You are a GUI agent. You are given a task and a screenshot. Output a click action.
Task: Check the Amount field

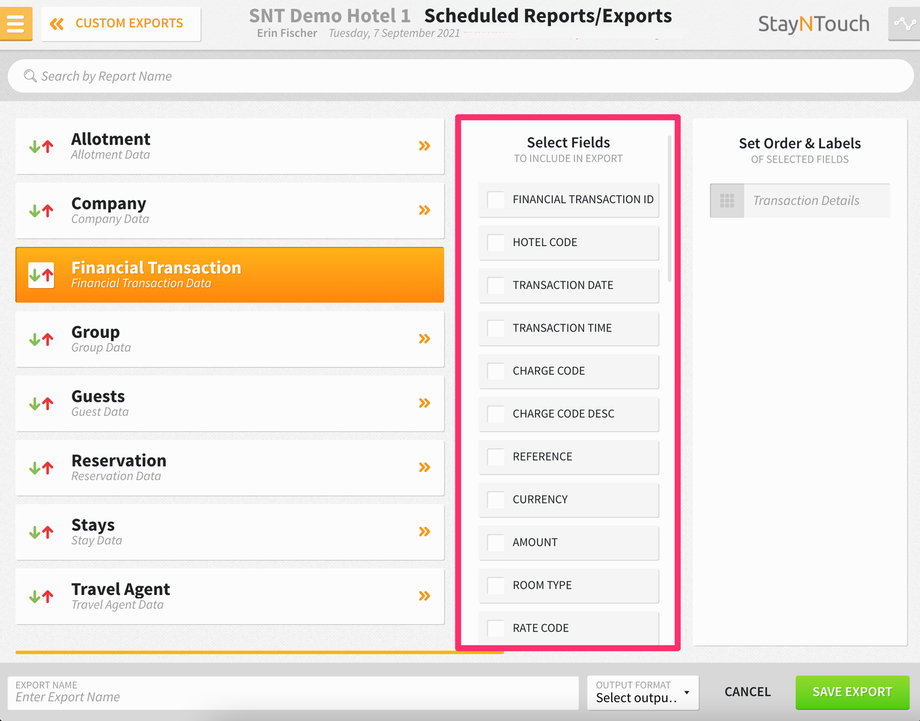pyautogui.click(x=496, y=542)
